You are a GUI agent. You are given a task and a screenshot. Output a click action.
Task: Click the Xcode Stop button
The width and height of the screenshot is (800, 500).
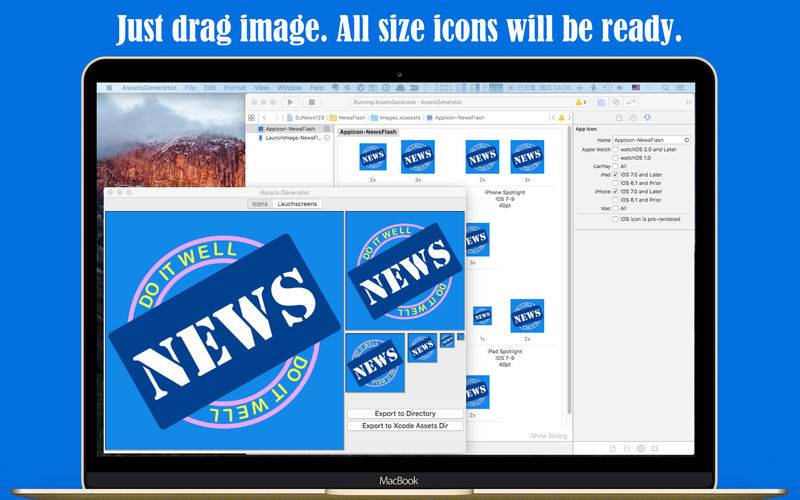pos(312,102)
